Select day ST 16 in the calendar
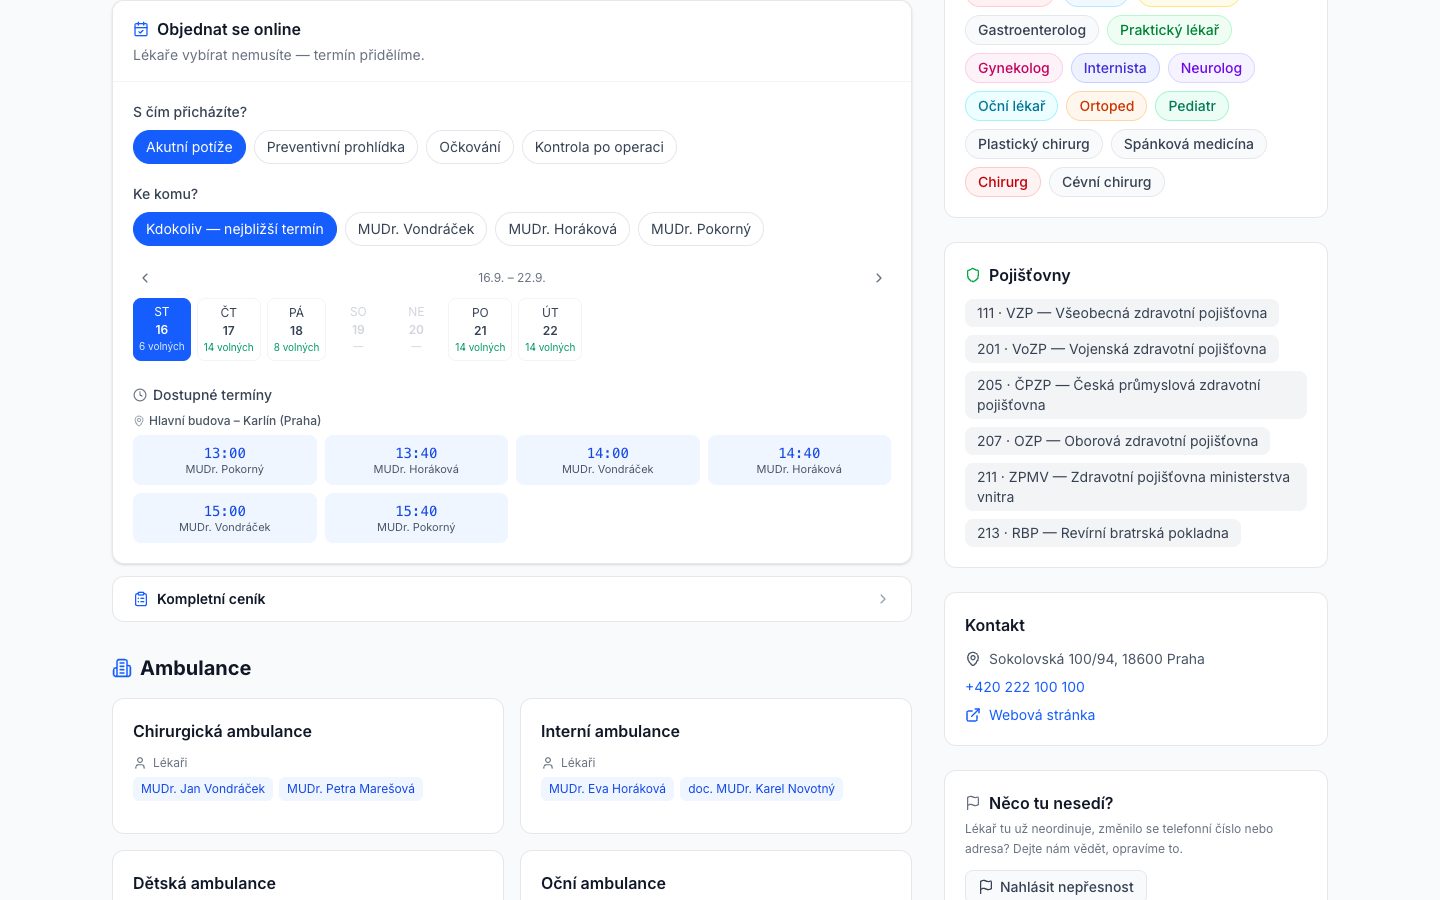 [162, 329]
